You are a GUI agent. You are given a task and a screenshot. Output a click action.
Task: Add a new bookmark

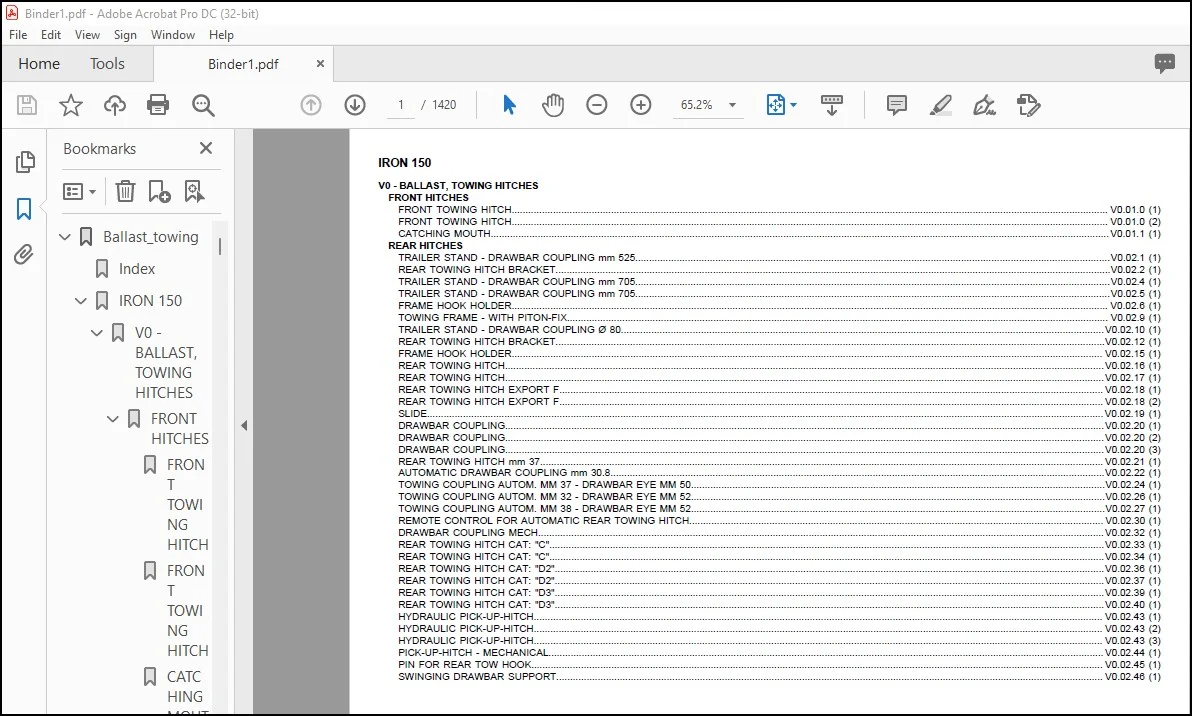pos(160,191)
